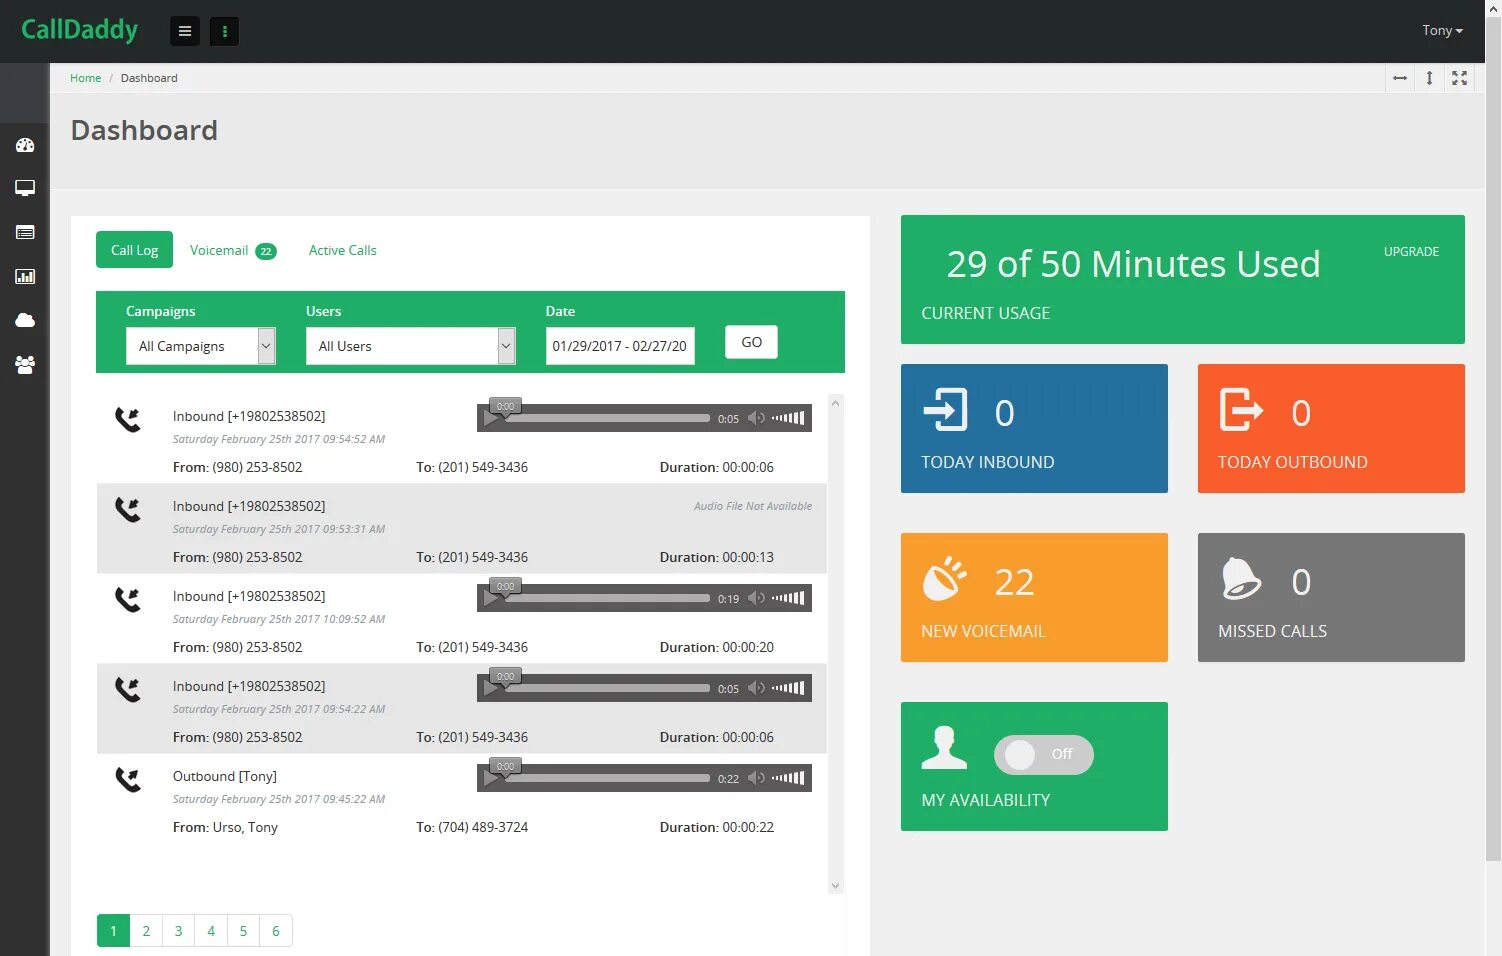Open the Missed Calls tile
This screenshot has height=956, width=1502.
[1331, 597]
